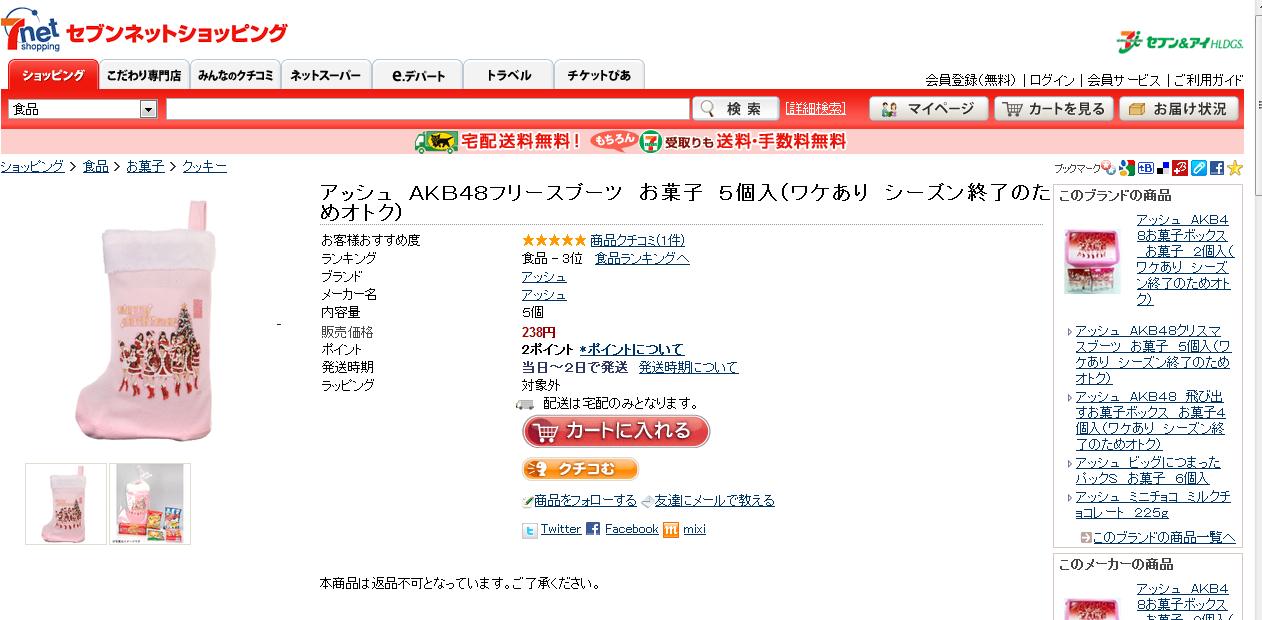This screenshot has width=1262, height=620.
Task: Click the Twitter share icon
Action: click(x=530, y=530)
